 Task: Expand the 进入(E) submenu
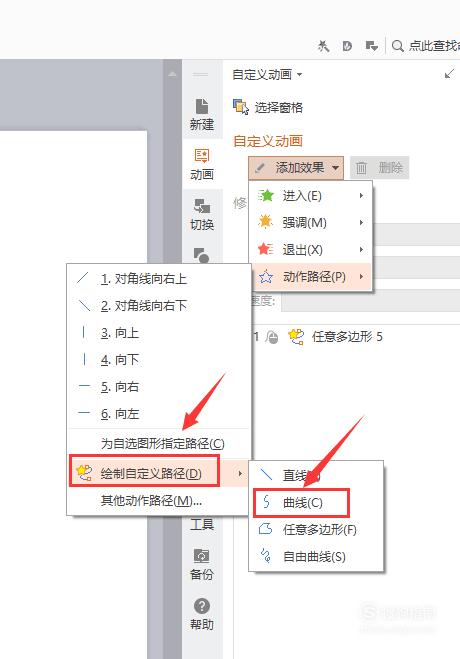311,195
